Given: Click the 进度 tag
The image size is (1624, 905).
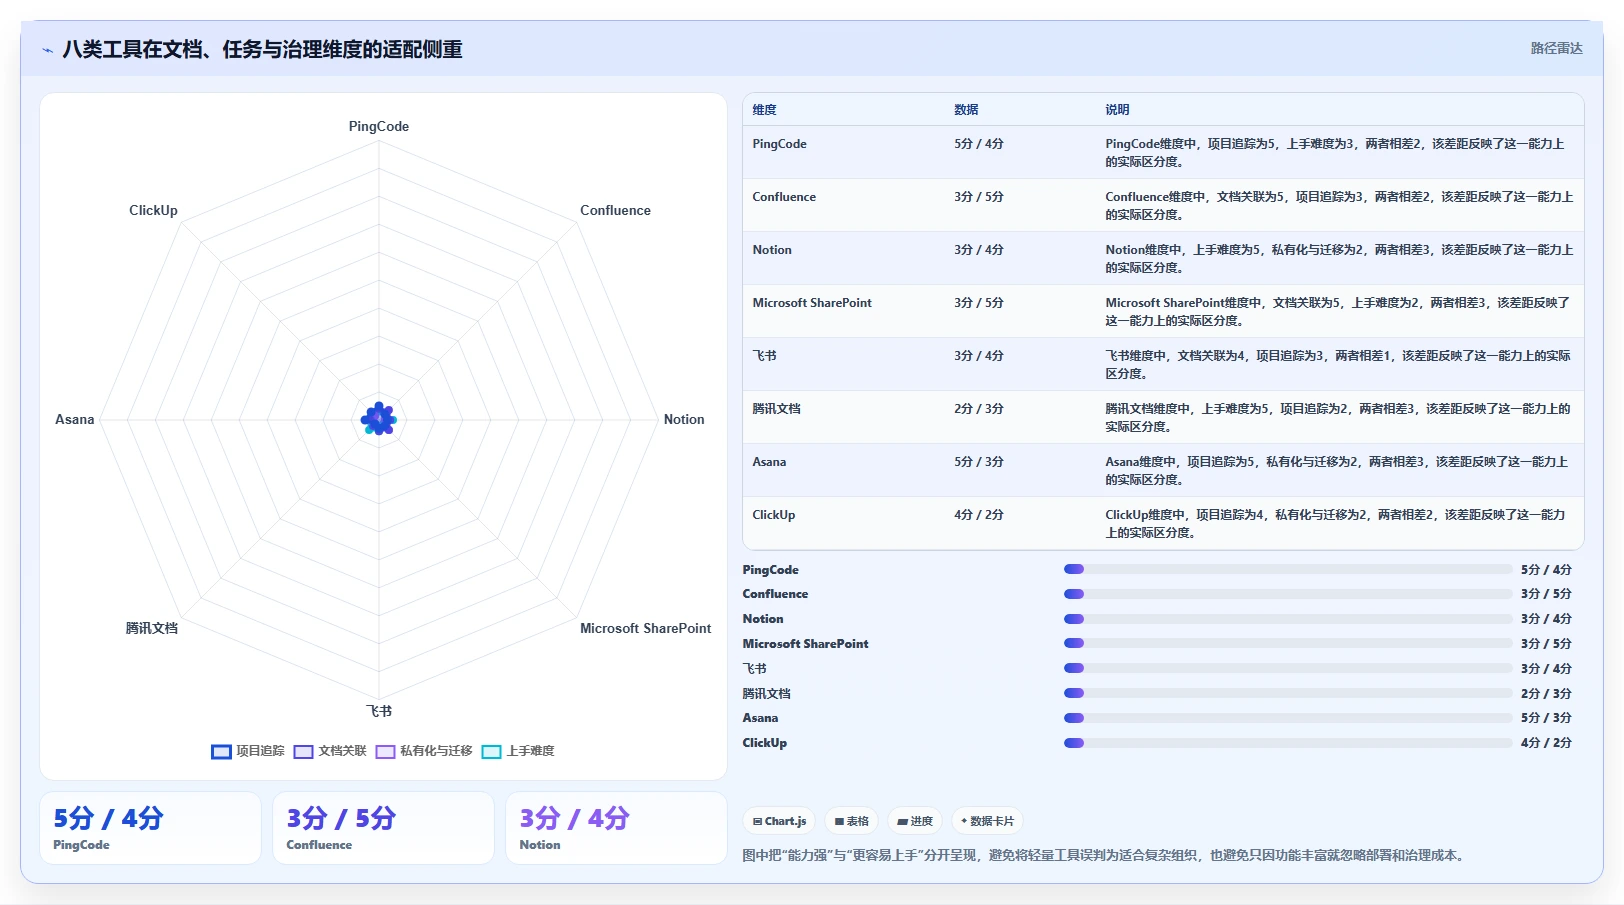Looking at the screenshot, I should [915, 821].
